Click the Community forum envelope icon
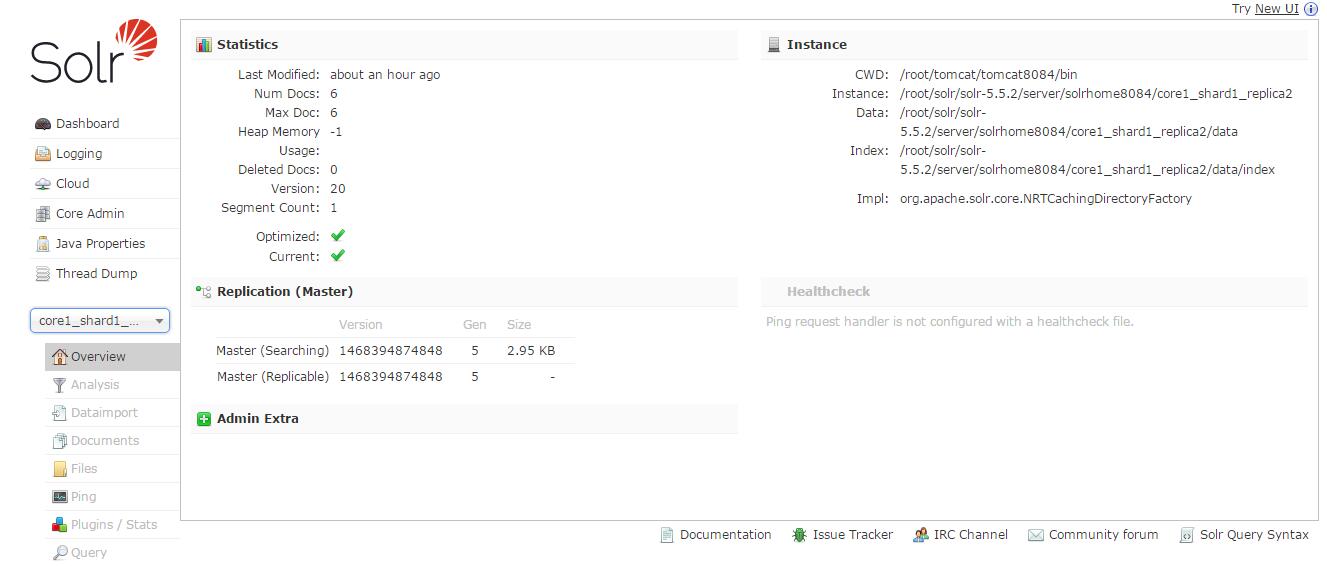 [x=1036, y=536]
